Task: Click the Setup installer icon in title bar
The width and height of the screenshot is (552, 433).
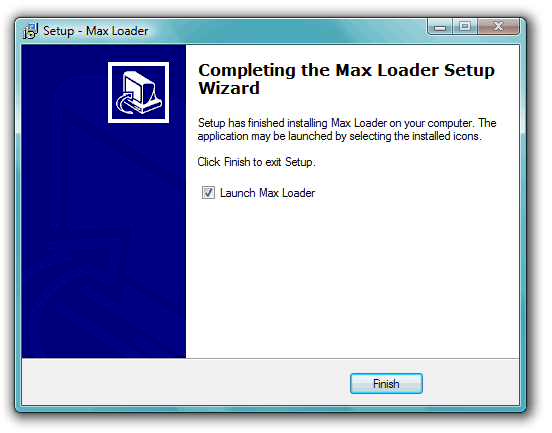Action: [30, 31]
